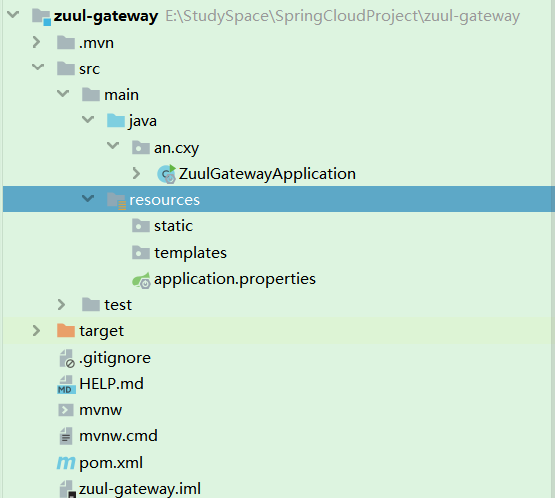Click the orange target folder icon
Viewport: 555px width, 498px height.
(66, 331)
